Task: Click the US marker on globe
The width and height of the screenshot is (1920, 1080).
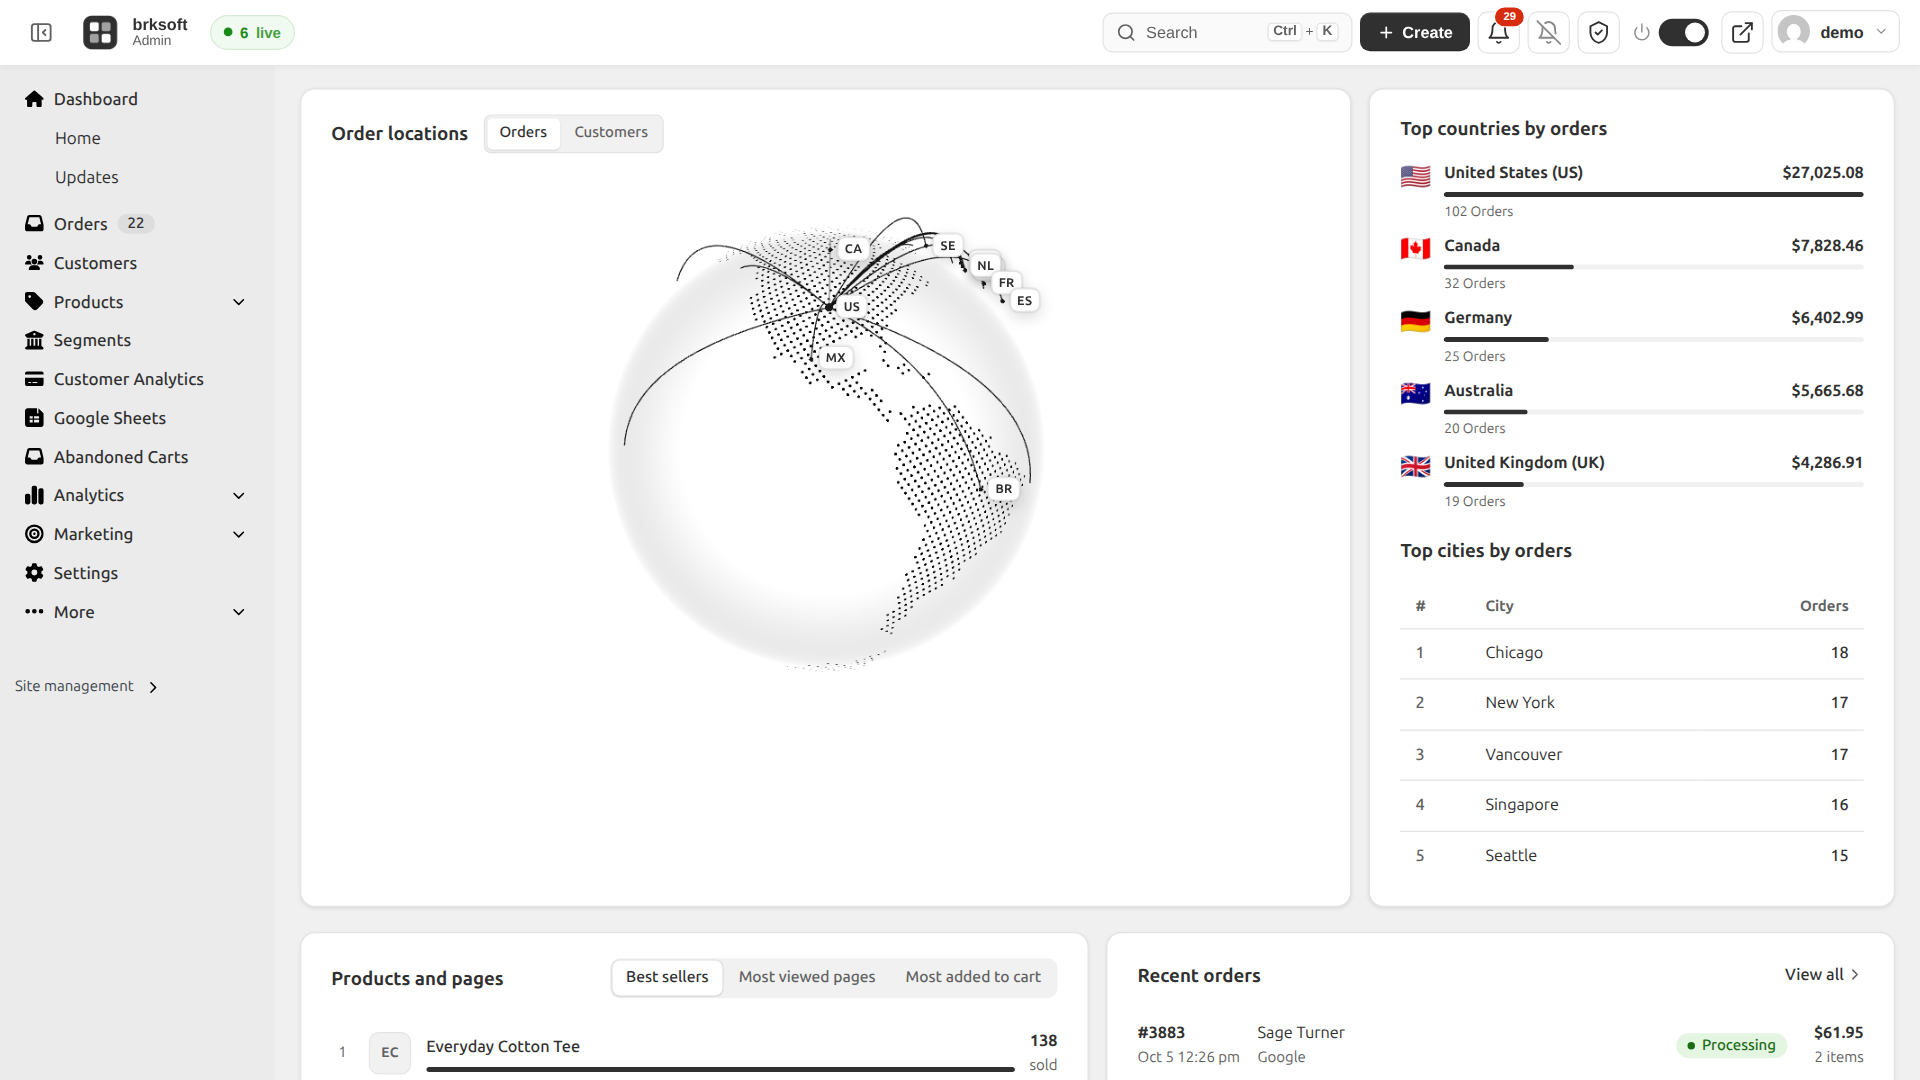Action: pos(852,307)
